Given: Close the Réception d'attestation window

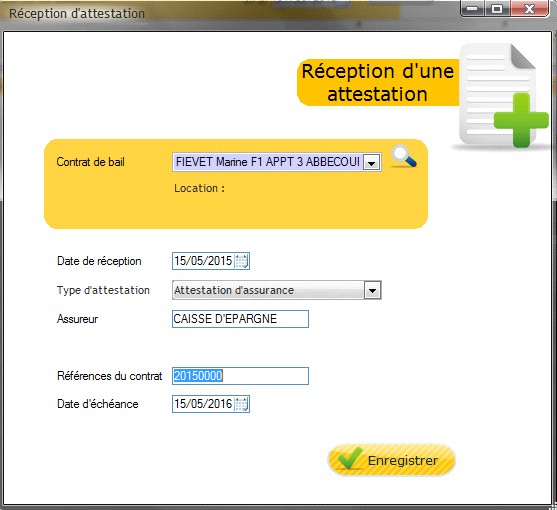Looking at the screenshot, I should (529, 9).
